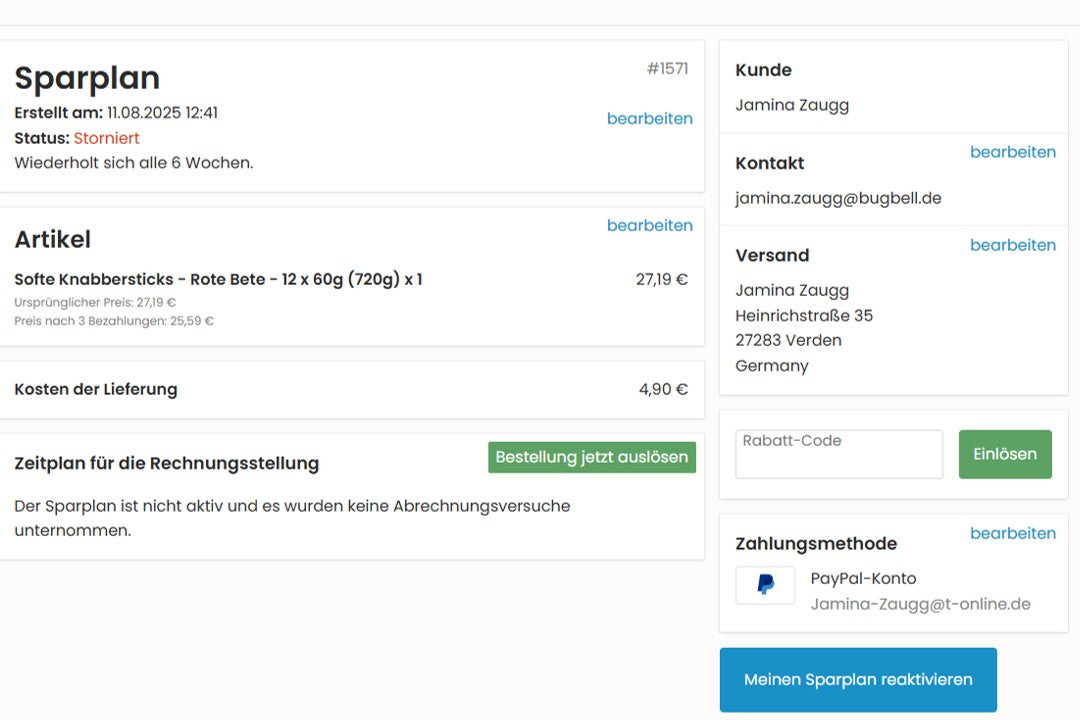Edit the Sparplan details via bearbeiten
Image resolution: width=1080 pixels, height=720 pixels.
pos(649,118)
